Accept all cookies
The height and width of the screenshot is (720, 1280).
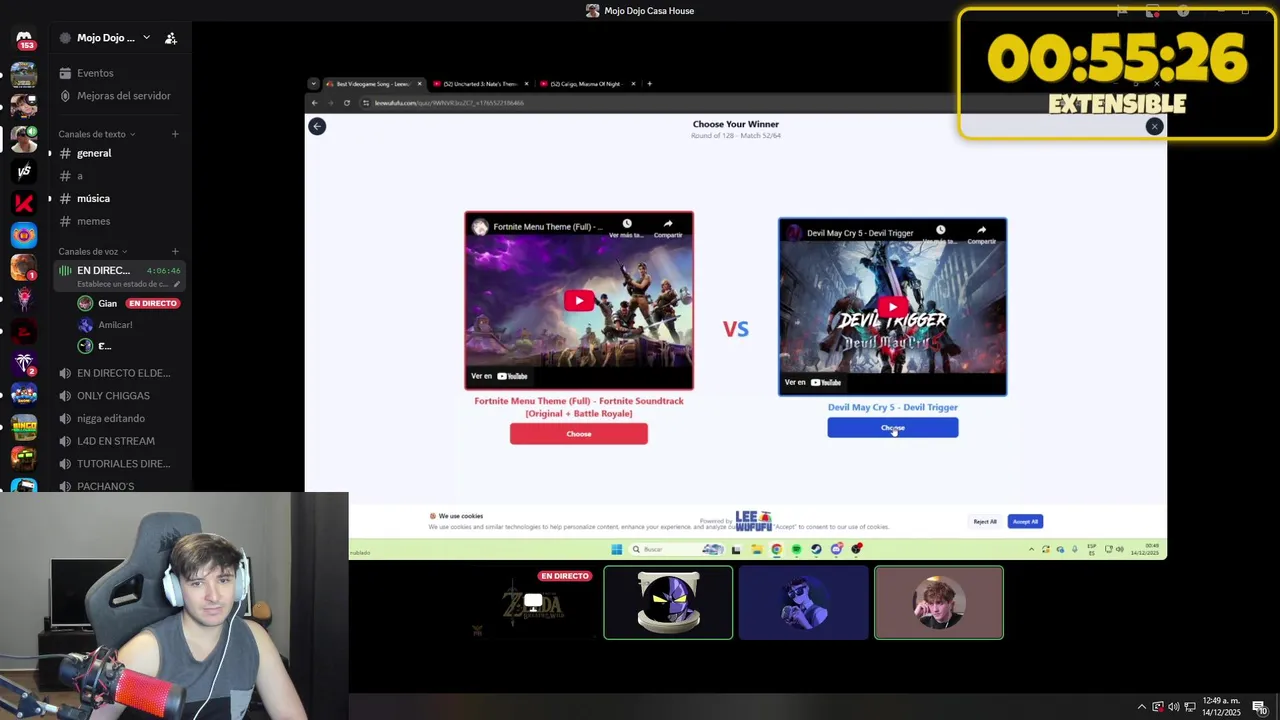tap(1025, 521)
